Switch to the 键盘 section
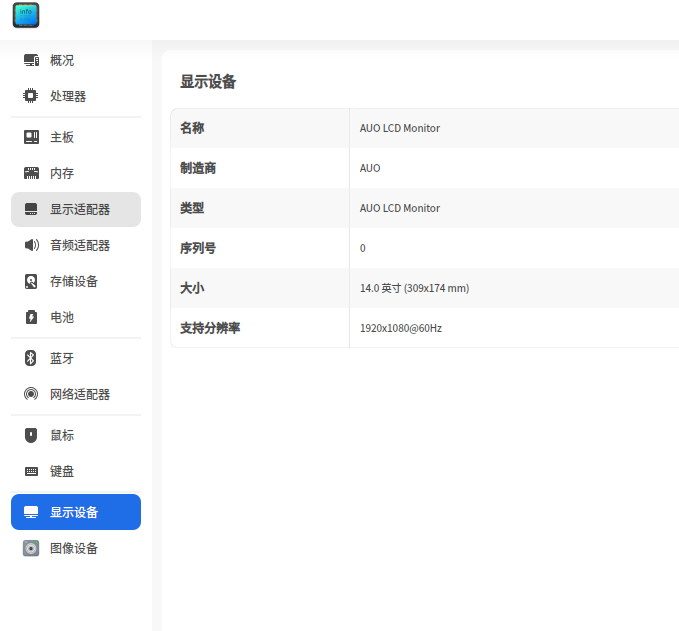 point(76,471)
